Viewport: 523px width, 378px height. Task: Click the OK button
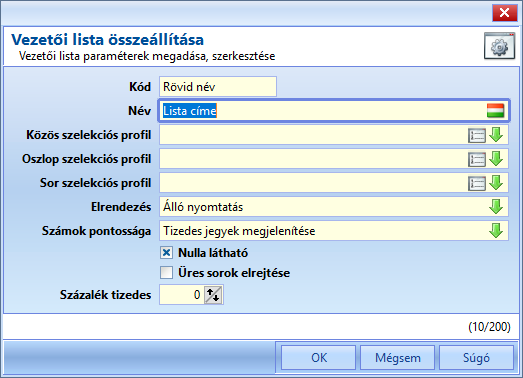click(319, 358)
